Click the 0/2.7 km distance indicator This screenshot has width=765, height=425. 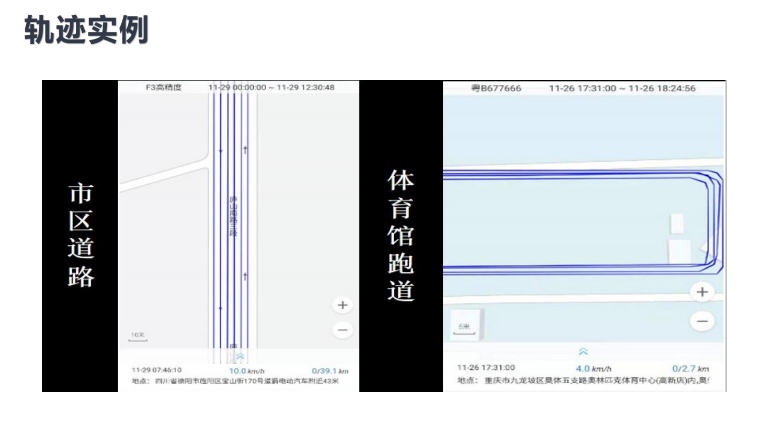689,368
